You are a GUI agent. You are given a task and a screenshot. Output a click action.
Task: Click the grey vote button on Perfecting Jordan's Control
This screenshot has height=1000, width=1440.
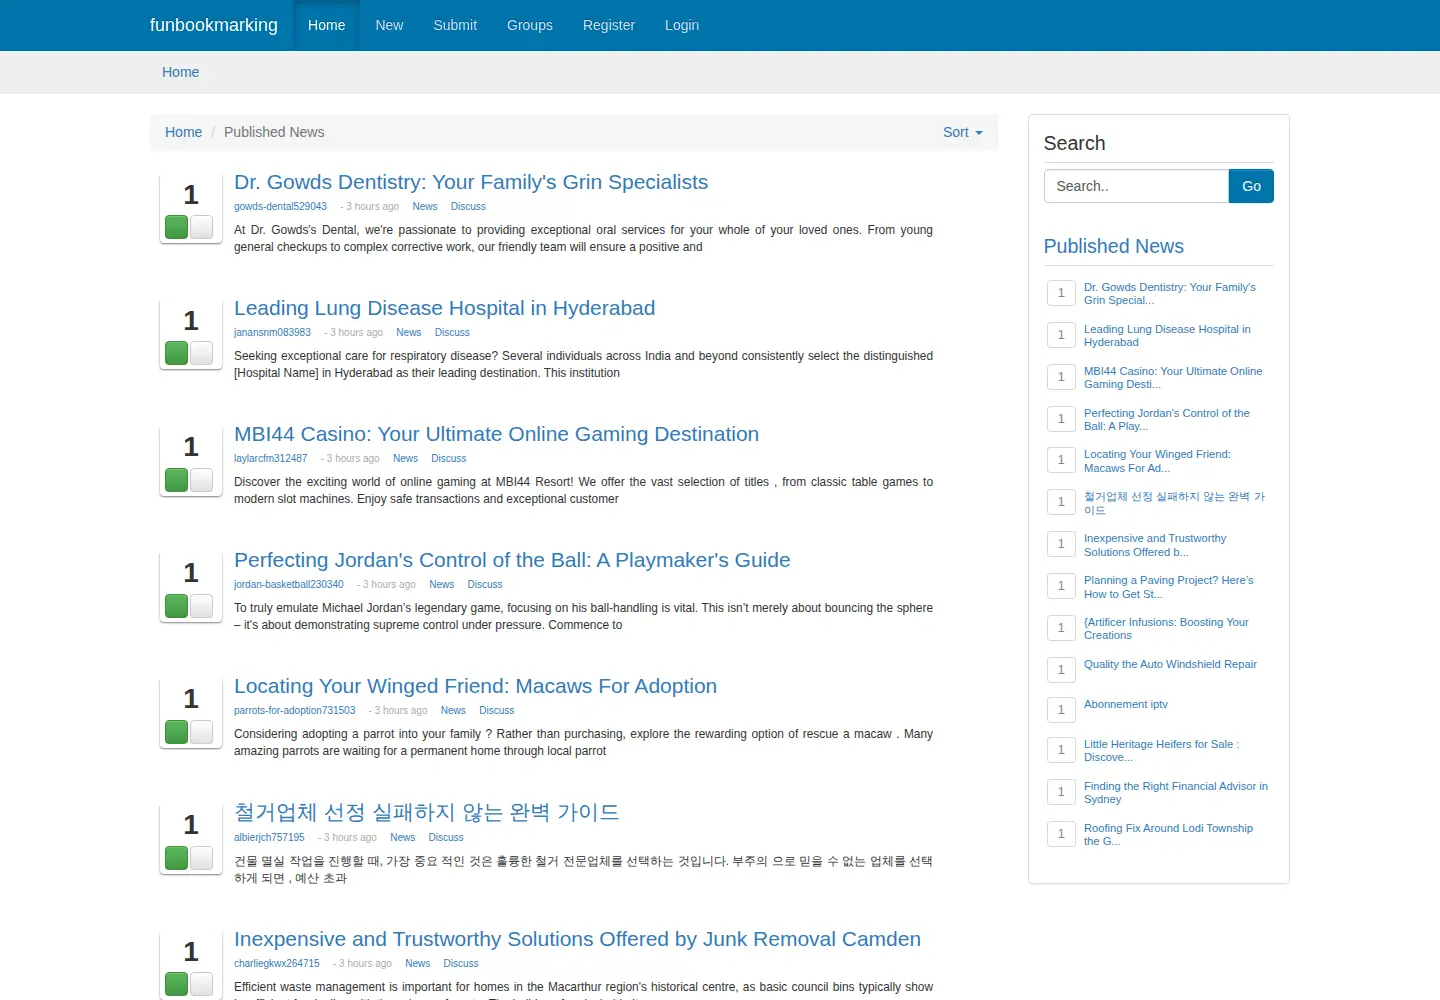click(201, 606)
